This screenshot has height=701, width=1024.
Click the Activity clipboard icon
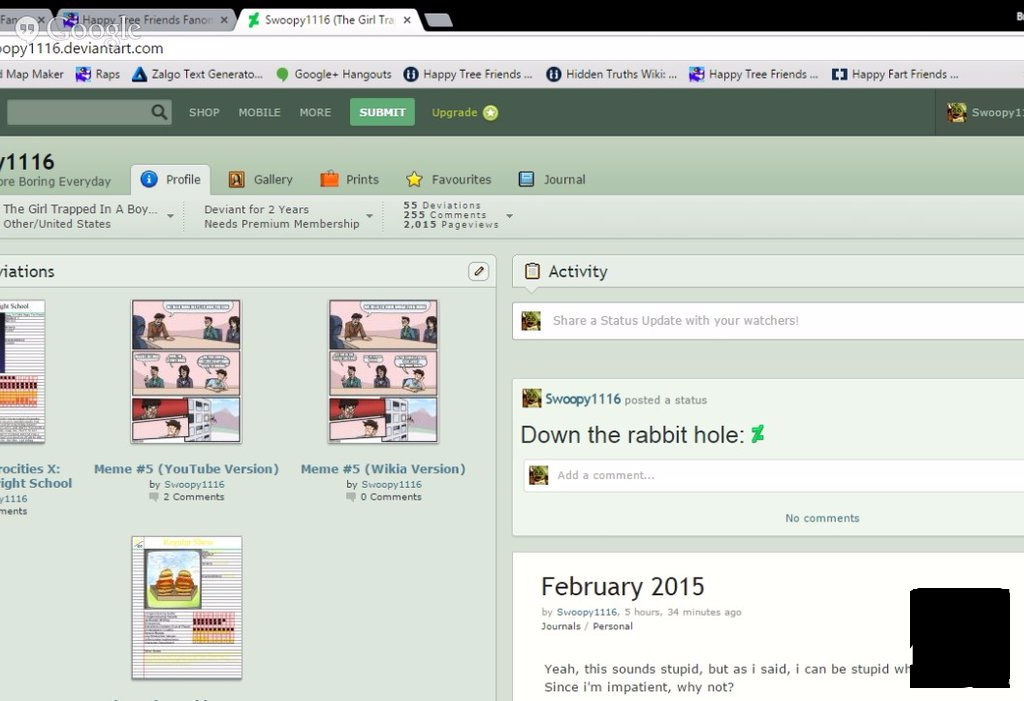tap(532, 271)
